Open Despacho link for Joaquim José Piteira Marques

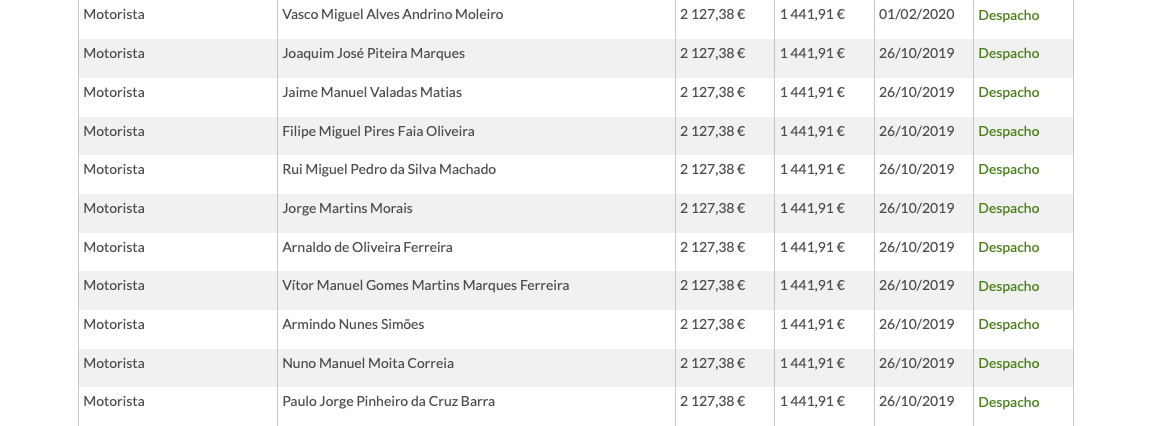coord(1008,54)
